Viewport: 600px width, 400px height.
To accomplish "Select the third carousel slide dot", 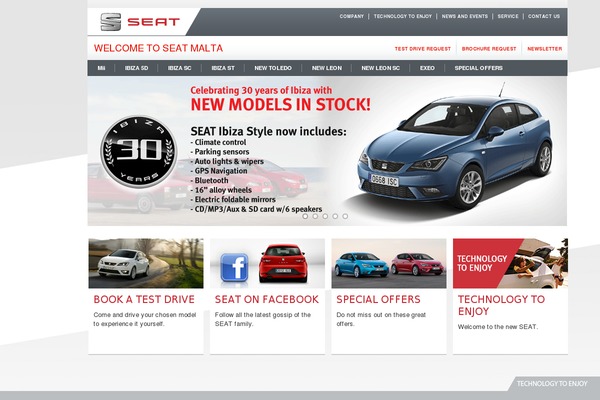I will point(325,216).
